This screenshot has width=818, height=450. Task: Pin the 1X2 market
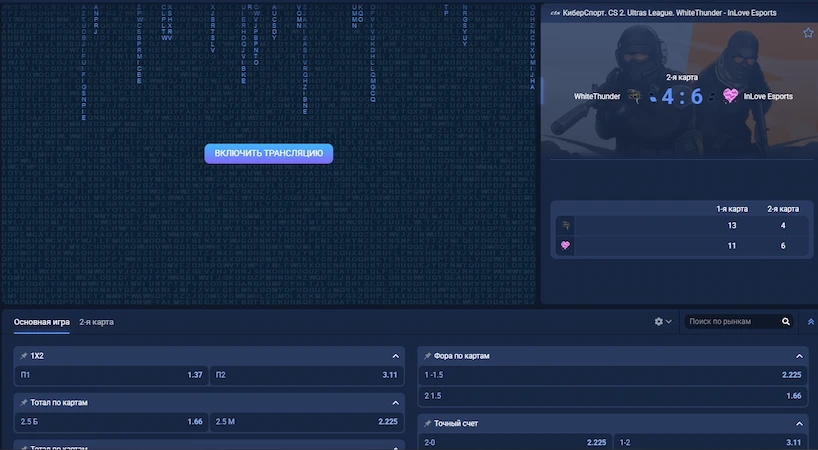click(x=23, y=356)
